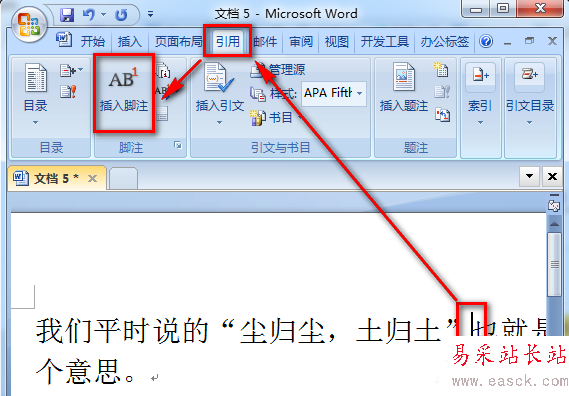569x396 pixels.
Task: Expand the 引文目录 group
Action: pyautogui.click(x=530, y=94)
